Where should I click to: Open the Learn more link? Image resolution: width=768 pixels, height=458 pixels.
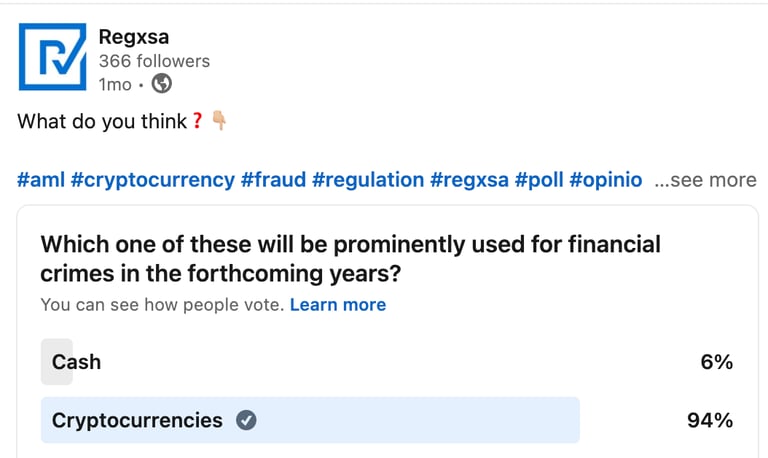tap(338, 304)
